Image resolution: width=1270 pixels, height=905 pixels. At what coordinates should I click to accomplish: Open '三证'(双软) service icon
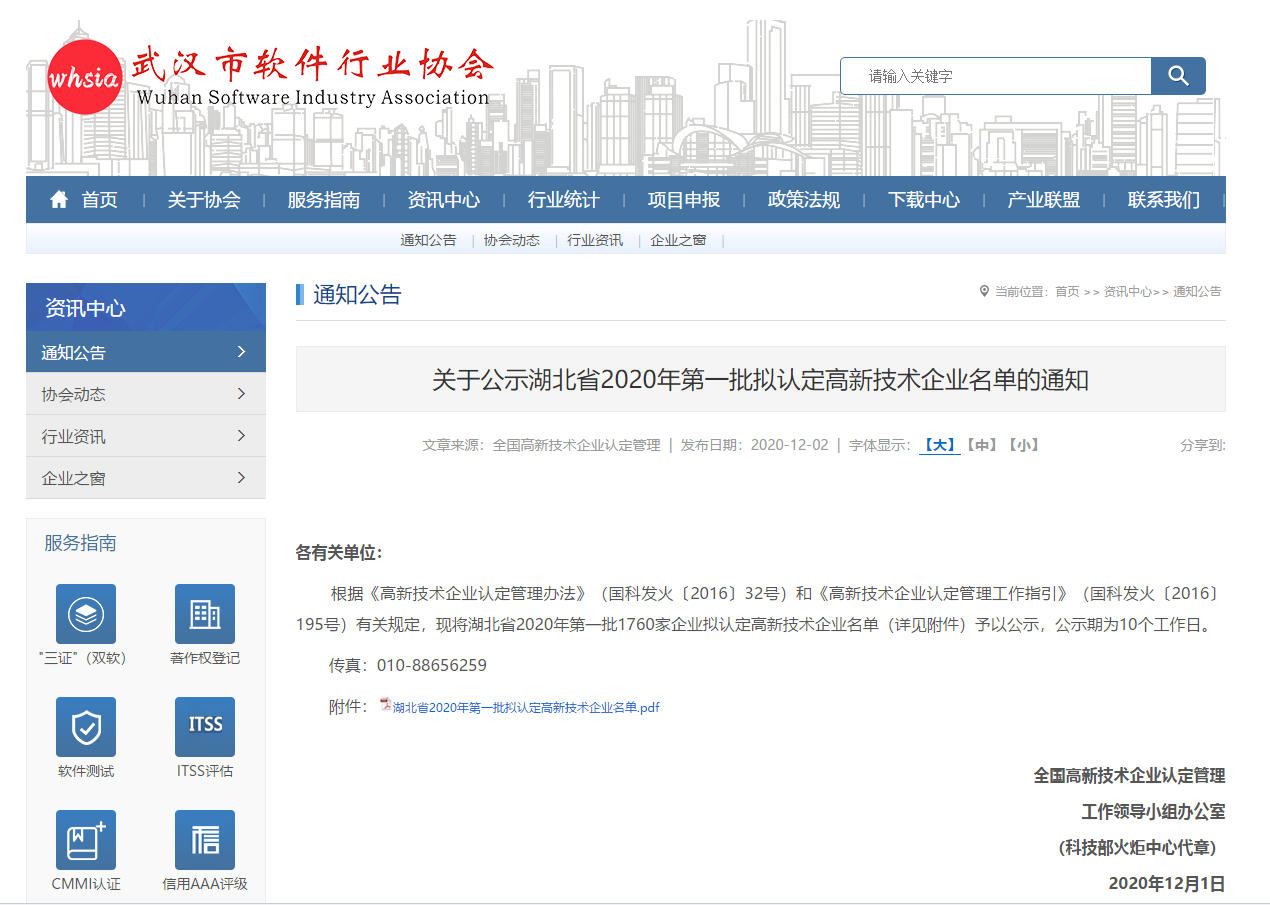point(85,613)
